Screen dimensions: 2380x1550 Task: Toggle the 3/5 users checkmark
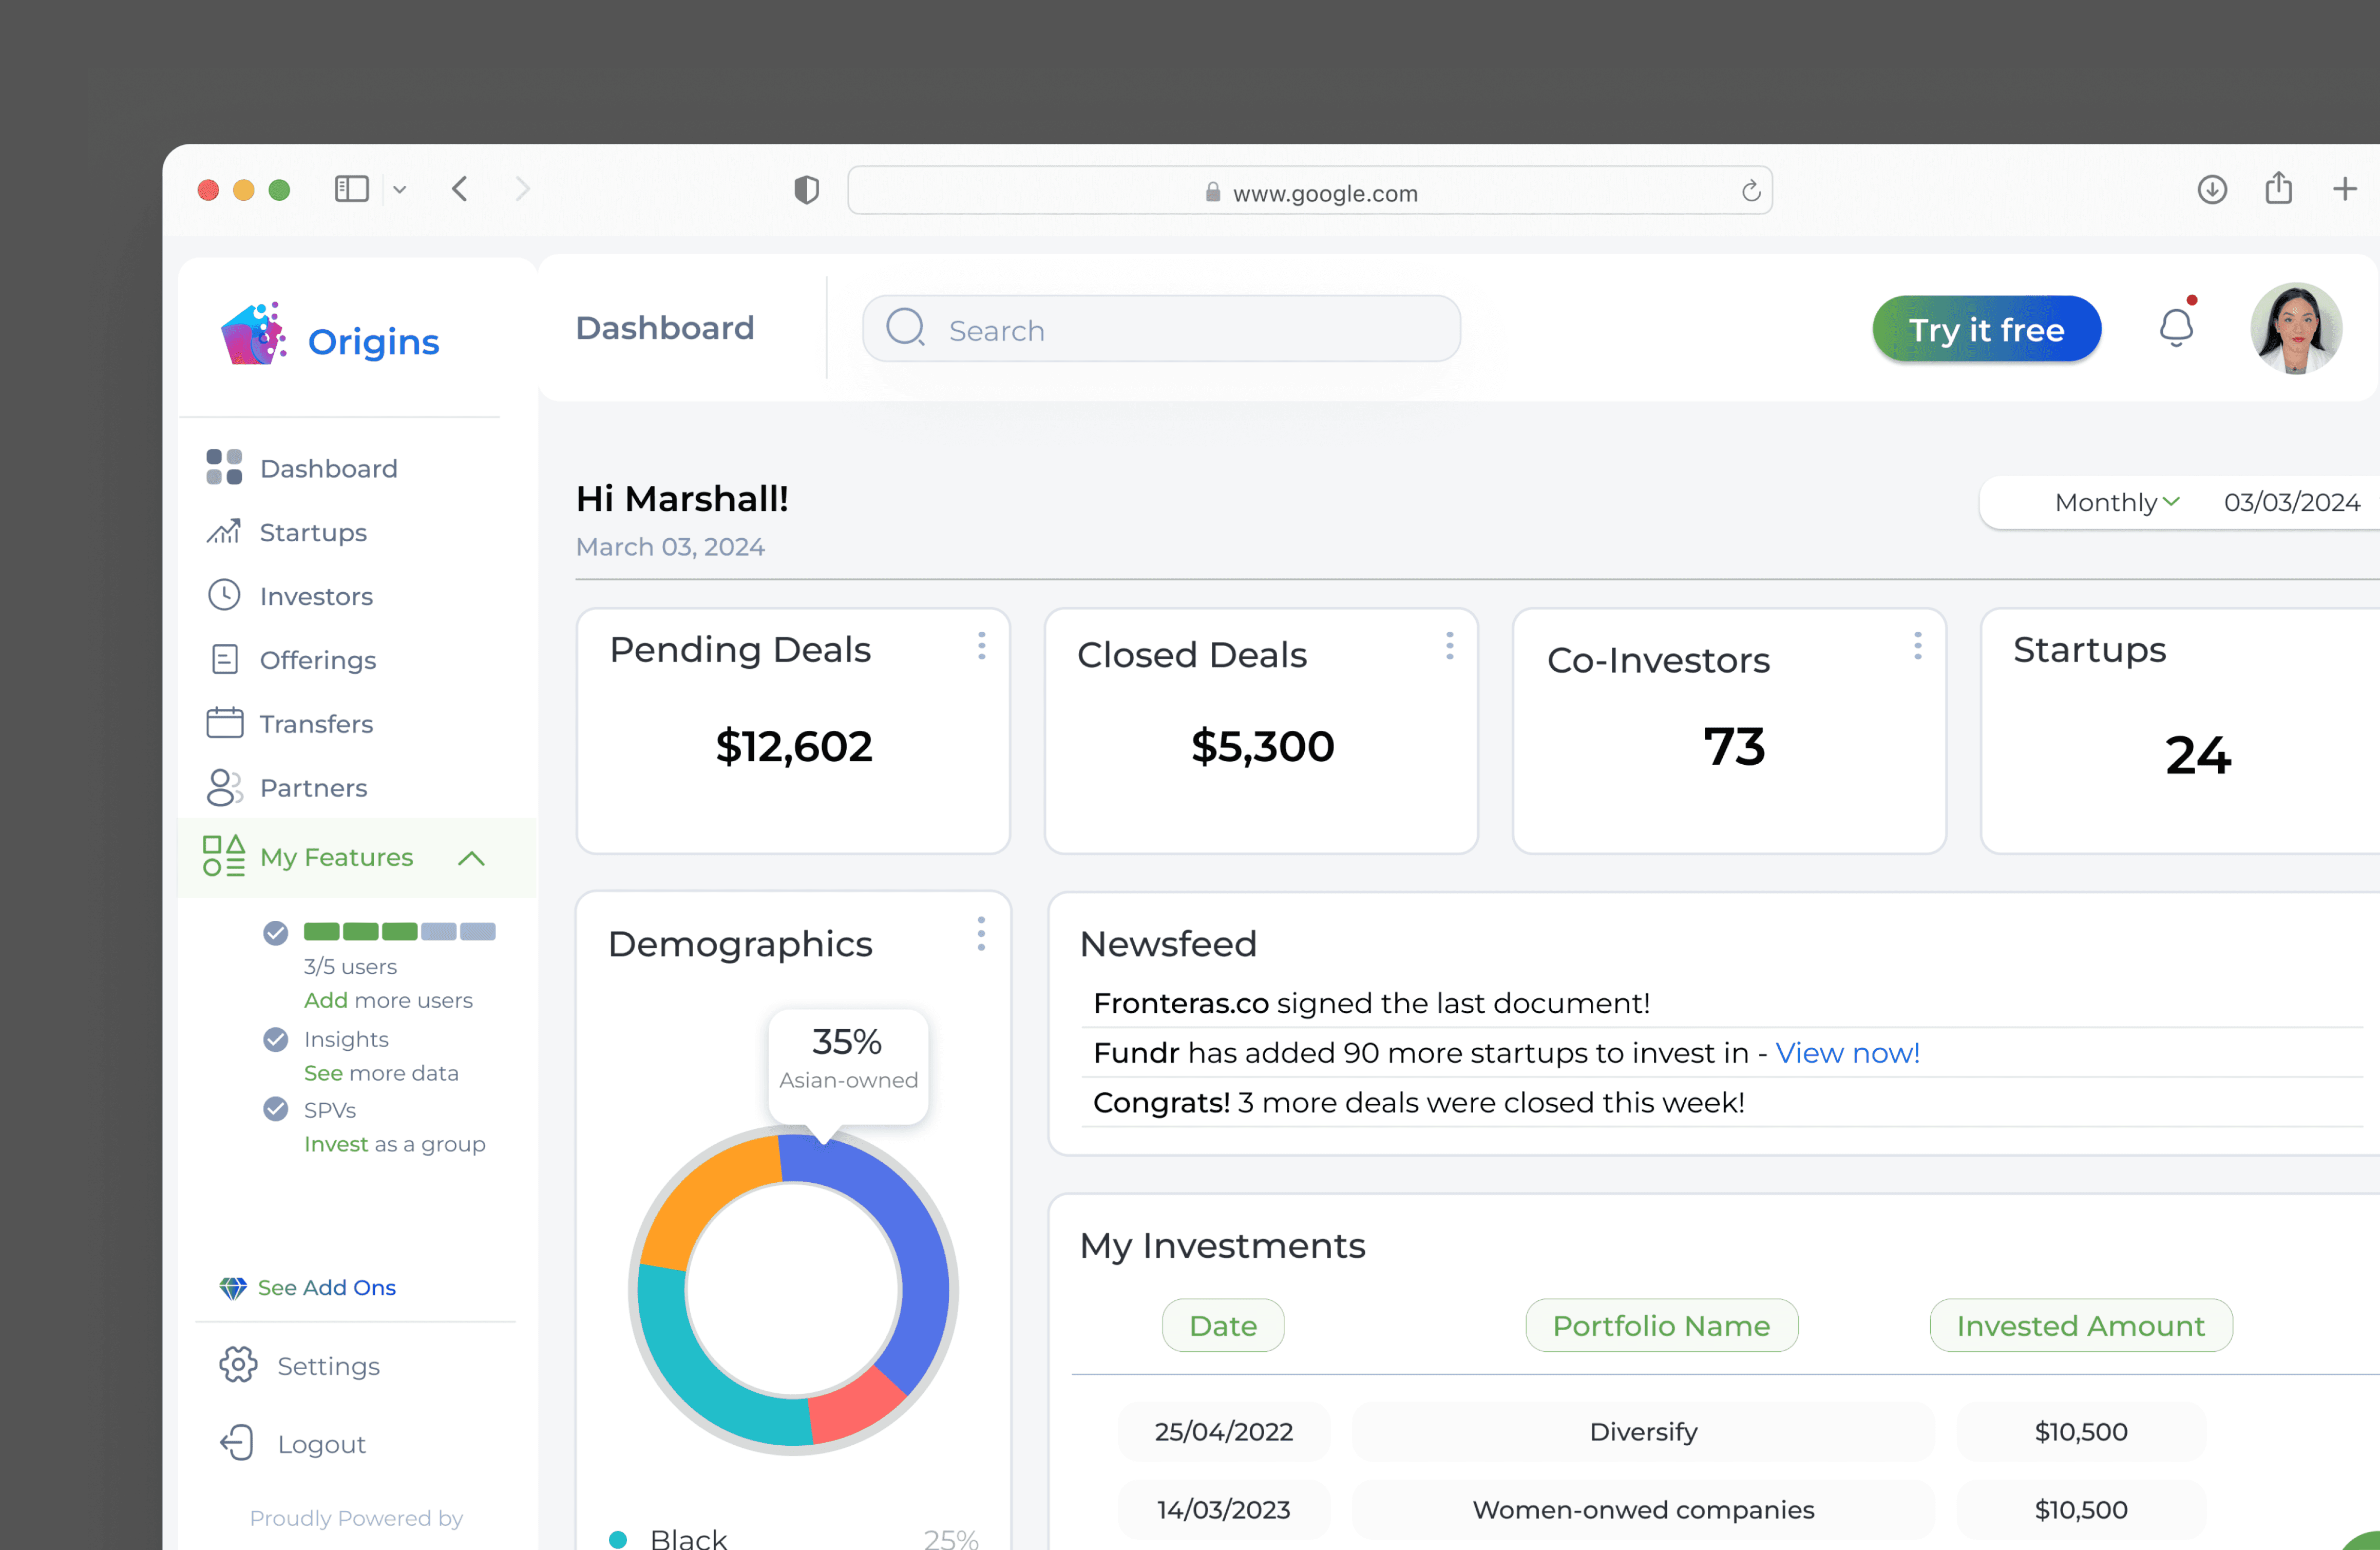tap(276, 932)
